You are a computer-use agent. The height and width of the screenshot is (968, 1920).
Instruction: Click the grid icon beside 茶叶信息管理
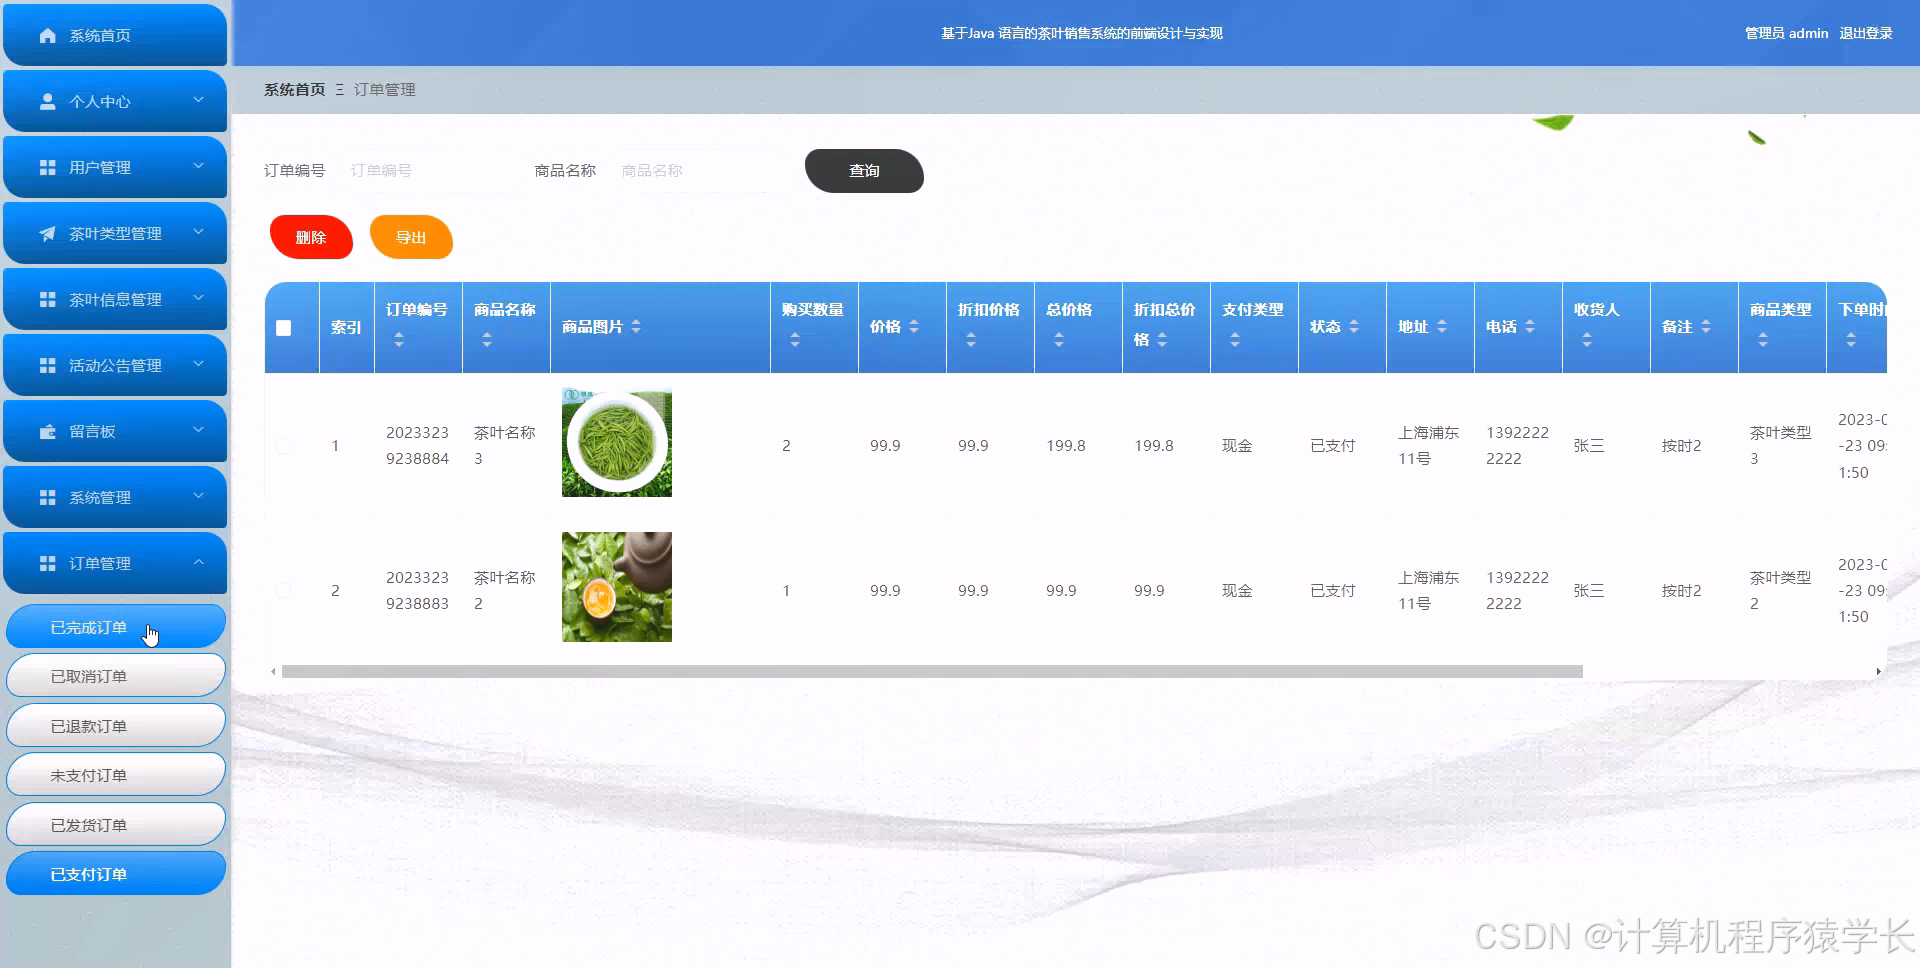[47, 299]
